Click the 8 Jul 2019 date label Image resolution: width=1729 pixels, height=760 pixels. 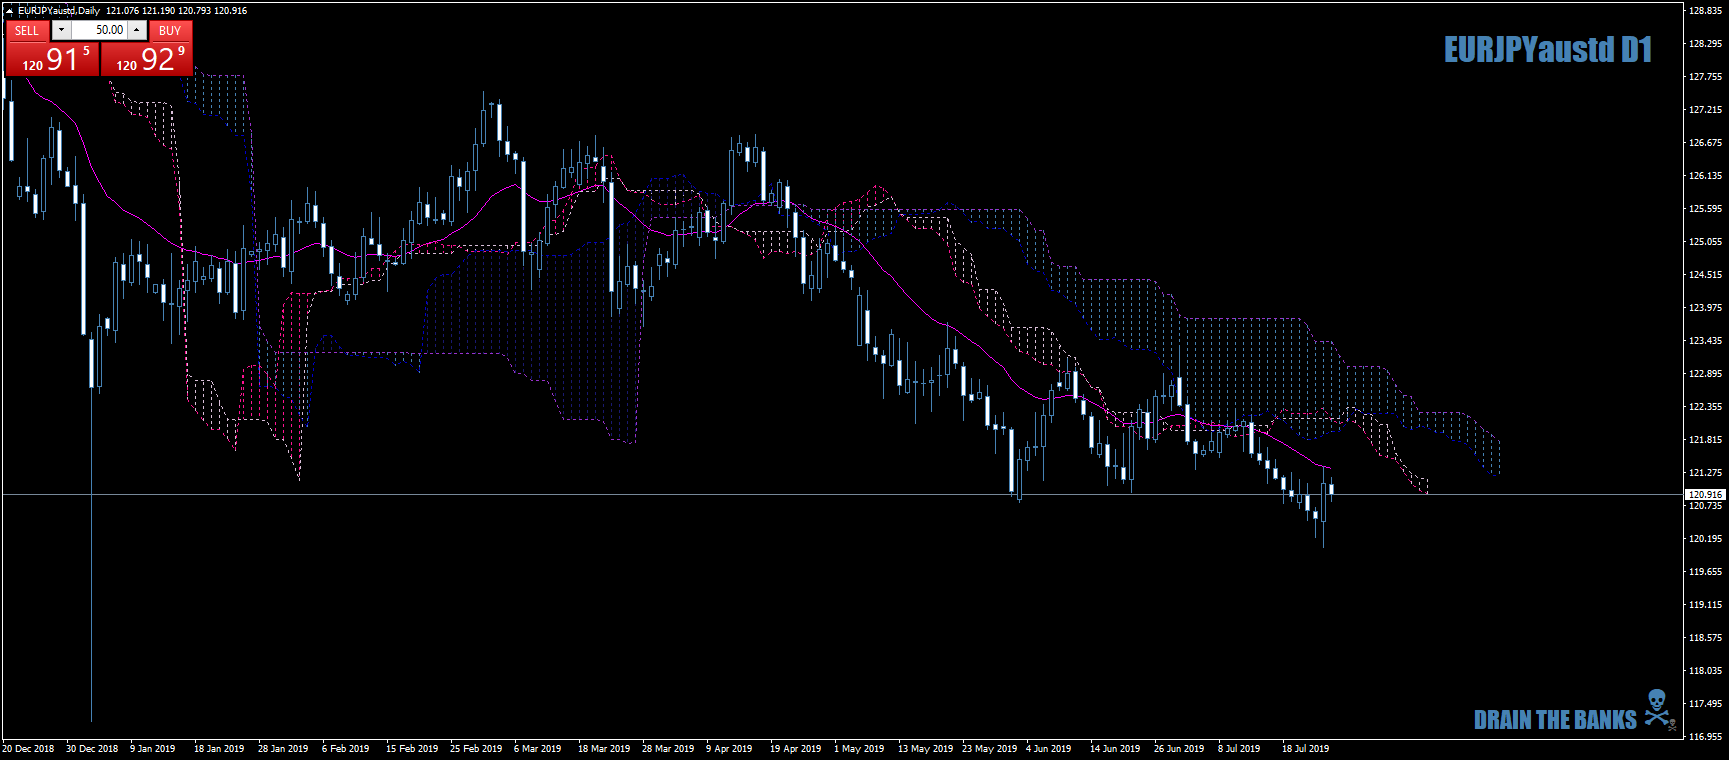click(x=1239, y=748)
